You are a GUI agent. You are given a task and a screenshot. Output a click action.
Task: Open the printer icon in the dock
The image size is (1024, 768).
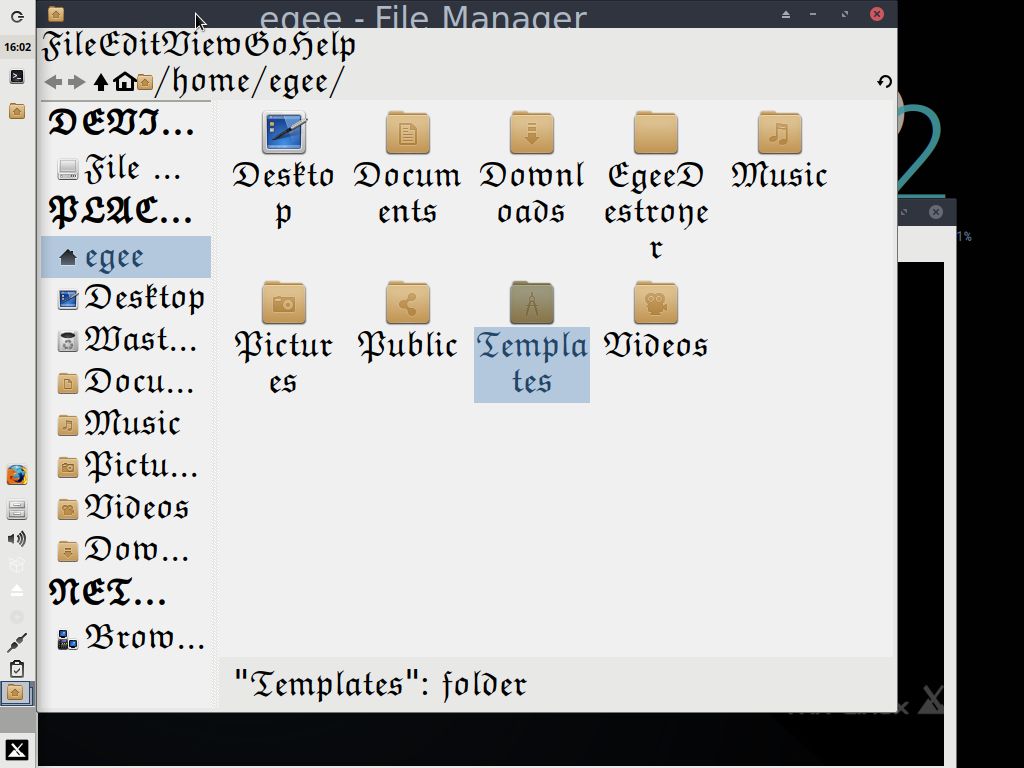(16, 509)
